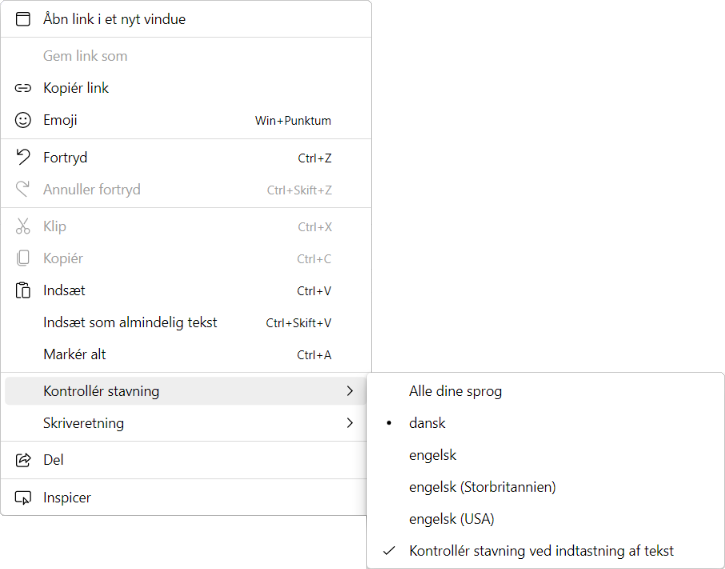The height and width of the screenshot is (569, 725).
Task: Click the Emoji smiley face icon
Action: pos(23,120)
